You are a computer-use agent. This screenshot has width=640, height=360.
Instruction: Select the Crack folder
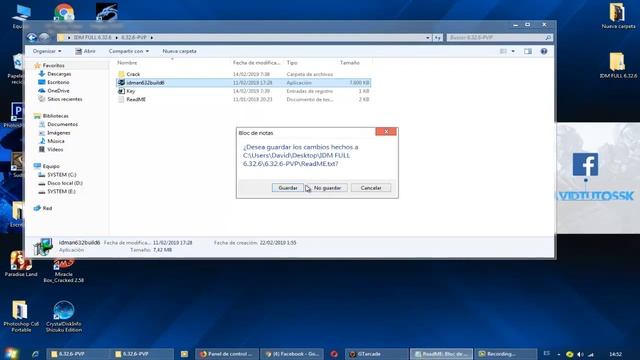[x=133, y=74]
